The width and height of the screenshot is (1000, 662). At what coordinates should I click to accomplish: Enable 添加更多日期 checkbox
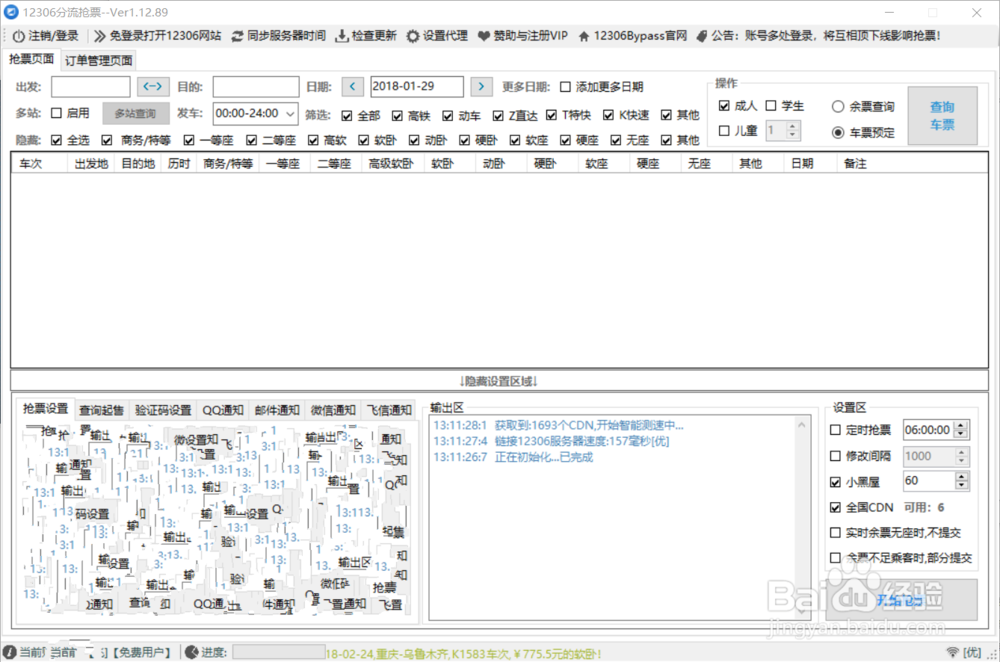coord(565,87)
